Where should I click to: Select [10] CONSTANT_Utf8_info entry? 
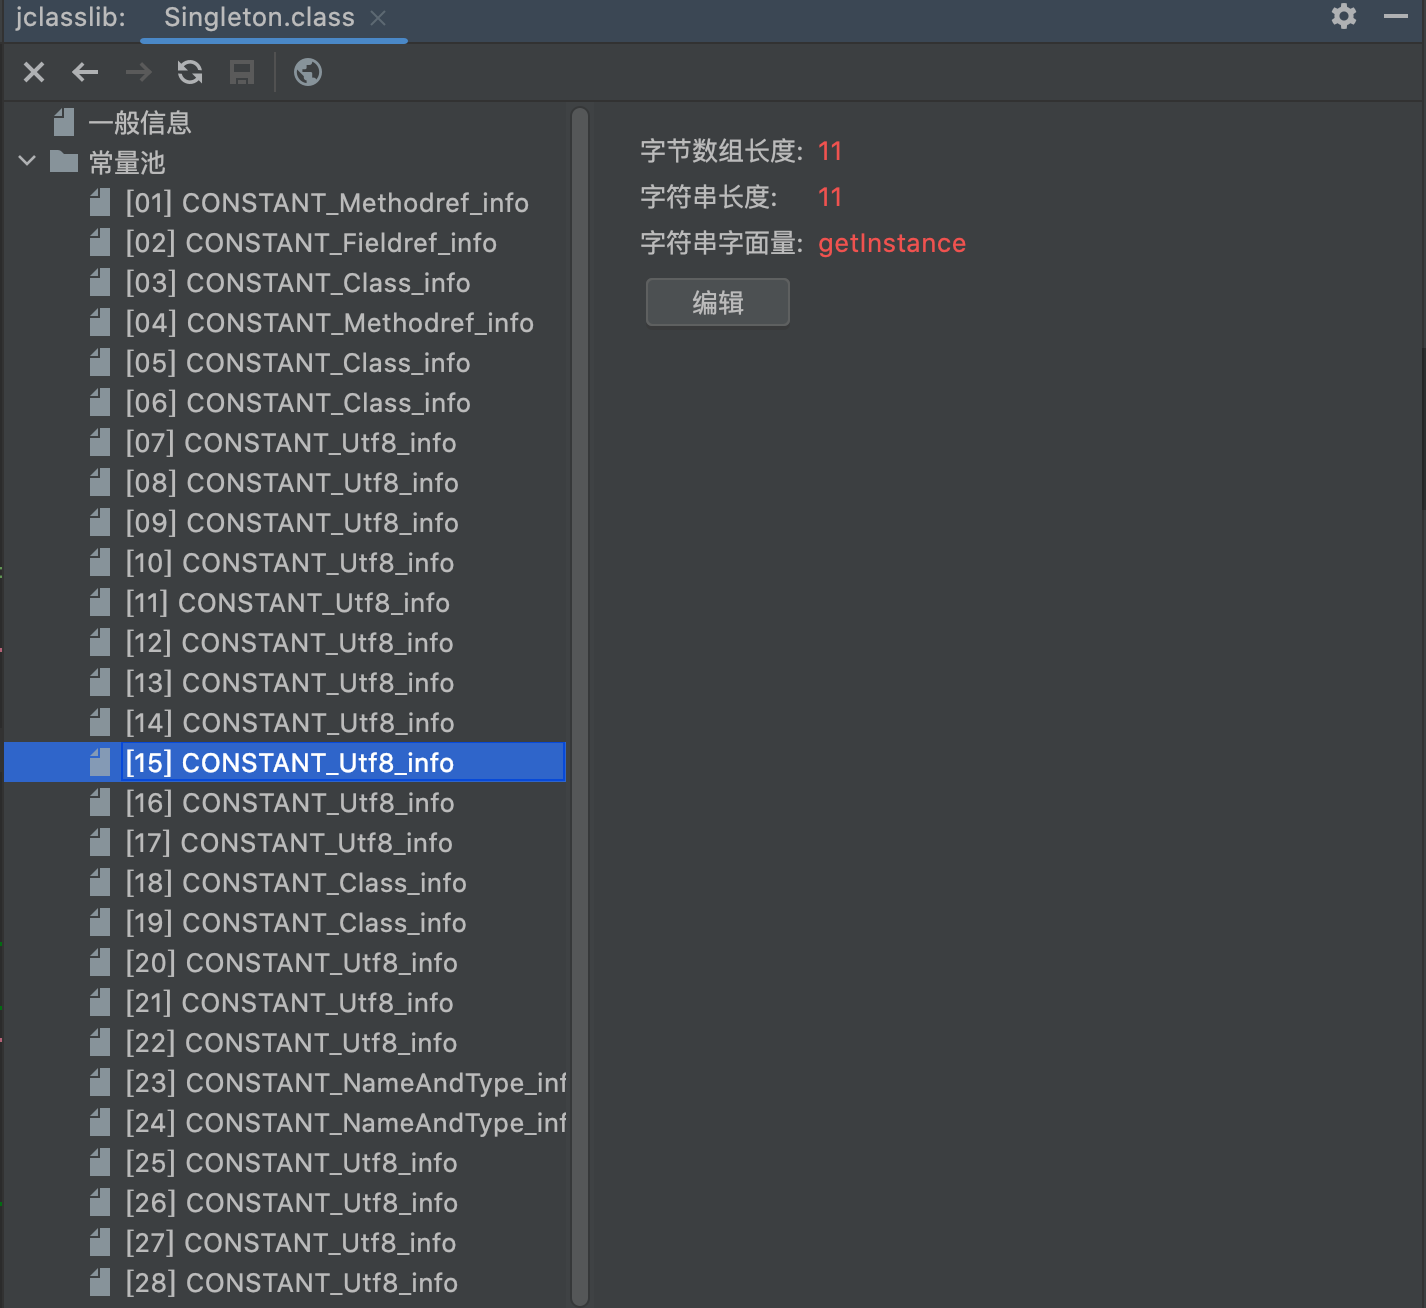290,563
